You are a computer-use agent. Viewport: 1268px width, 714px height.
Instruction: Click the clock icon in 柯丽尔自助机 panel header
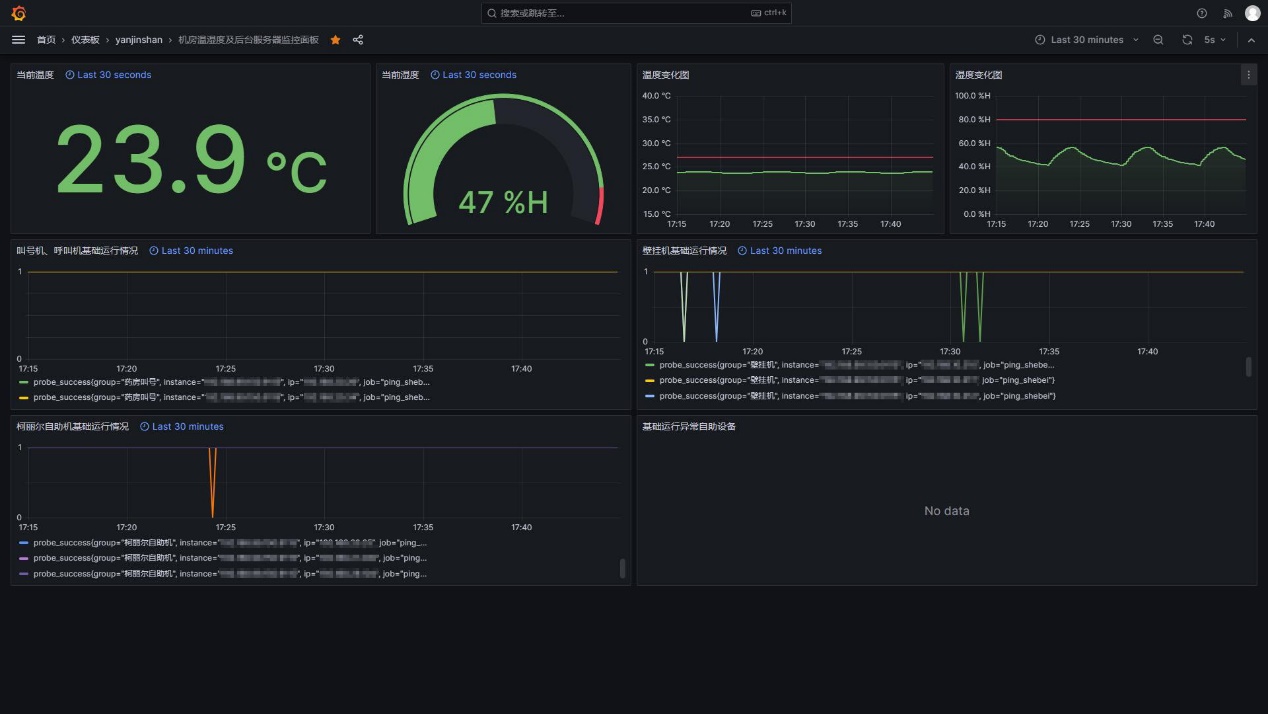(x=144, y=427)
